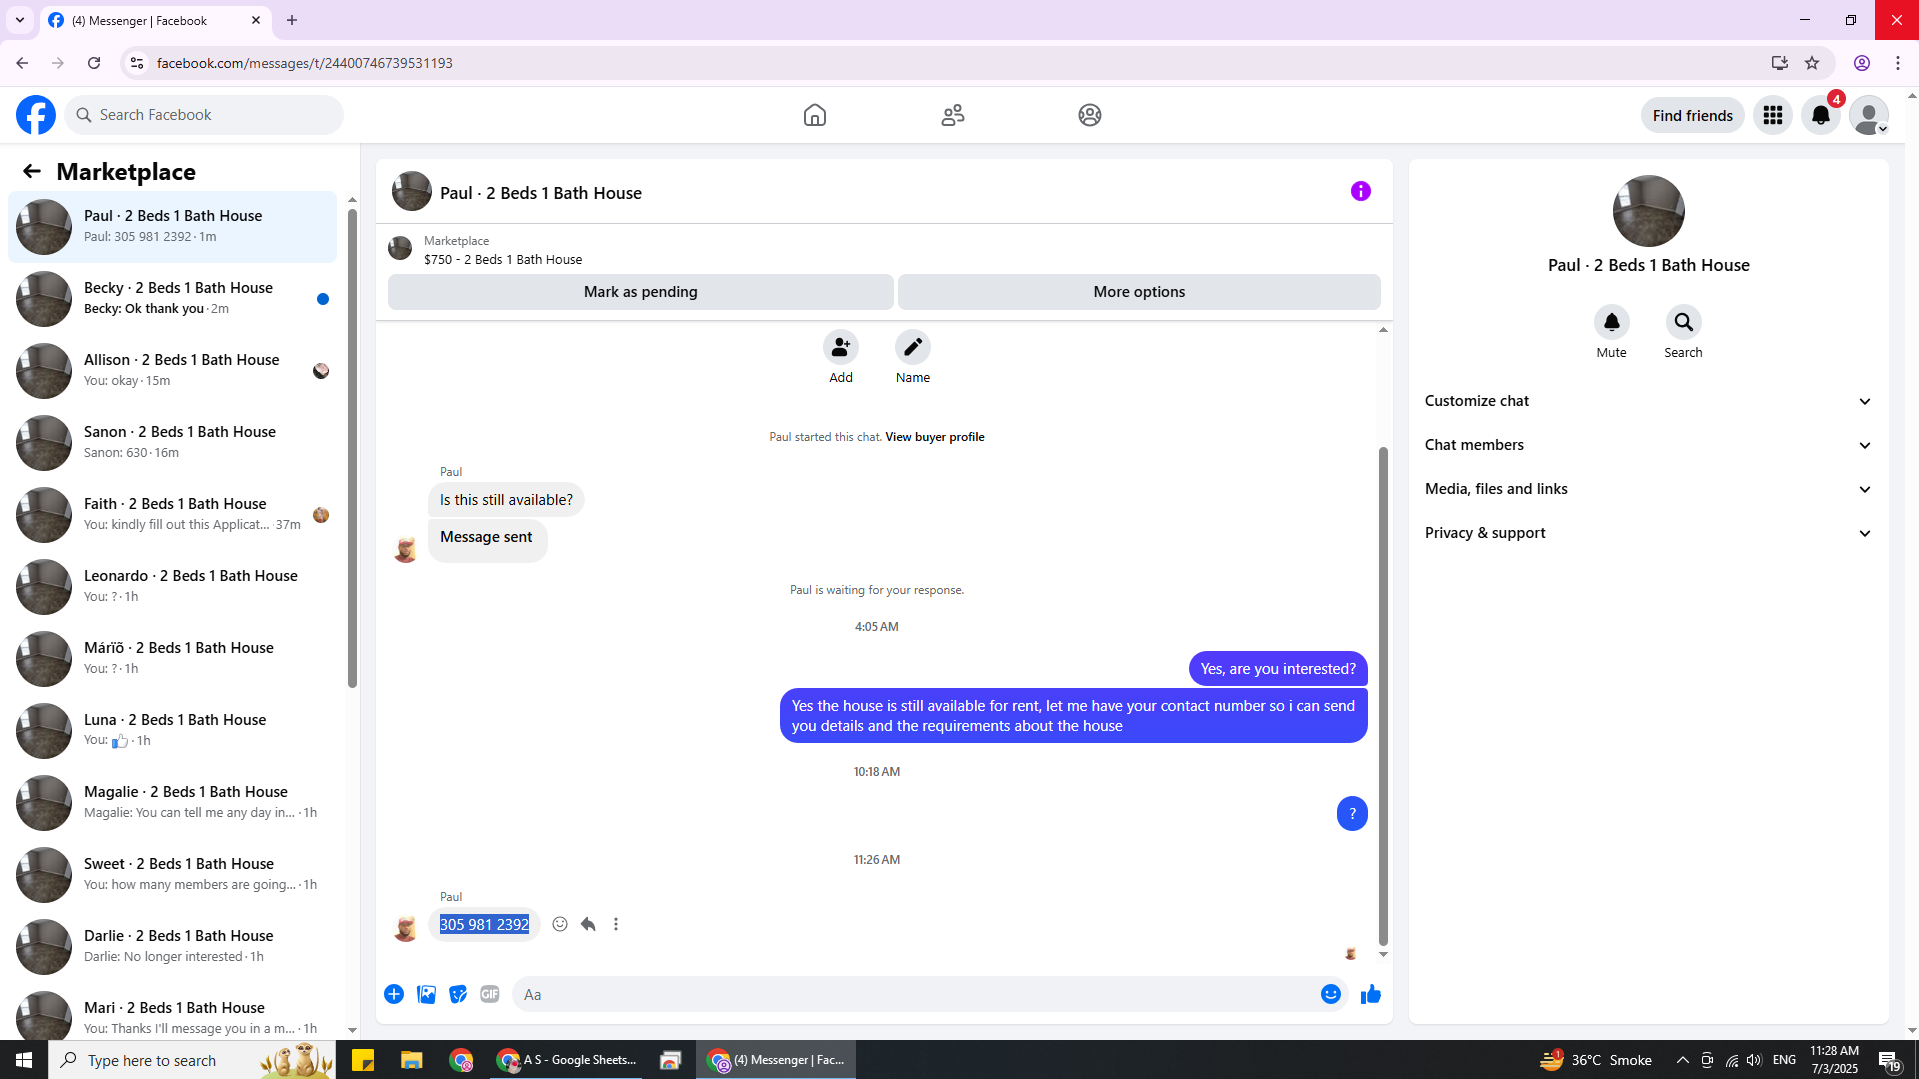Open the Groups icon in top navigation
The width and height of the screenshot is (1919, 1079).
click(x=1090, y=115)
